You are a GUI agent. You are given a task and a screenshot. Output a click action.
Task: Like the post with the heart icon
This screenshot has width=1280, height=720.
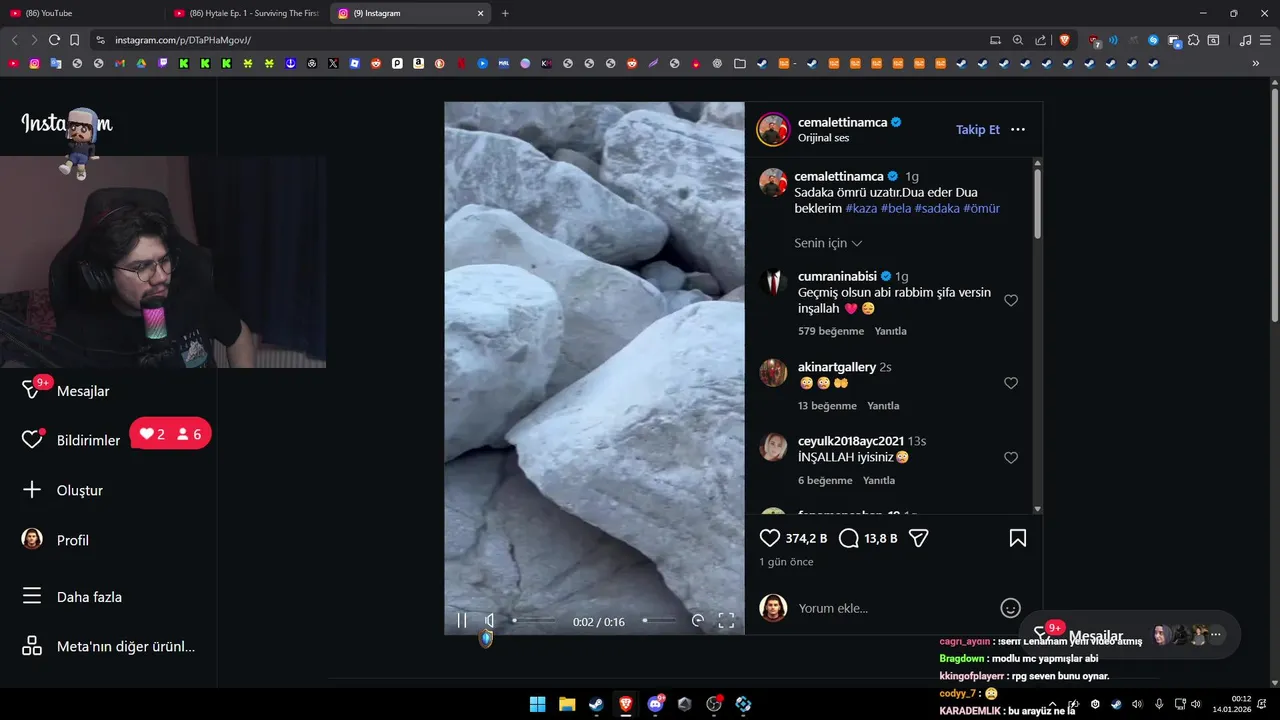pos(770,538)
